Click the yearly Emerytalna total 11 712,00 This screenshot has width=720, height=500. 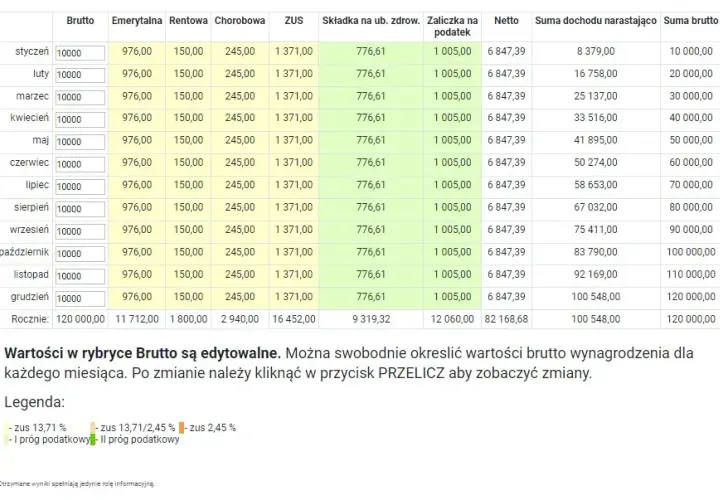coord(137,319)
